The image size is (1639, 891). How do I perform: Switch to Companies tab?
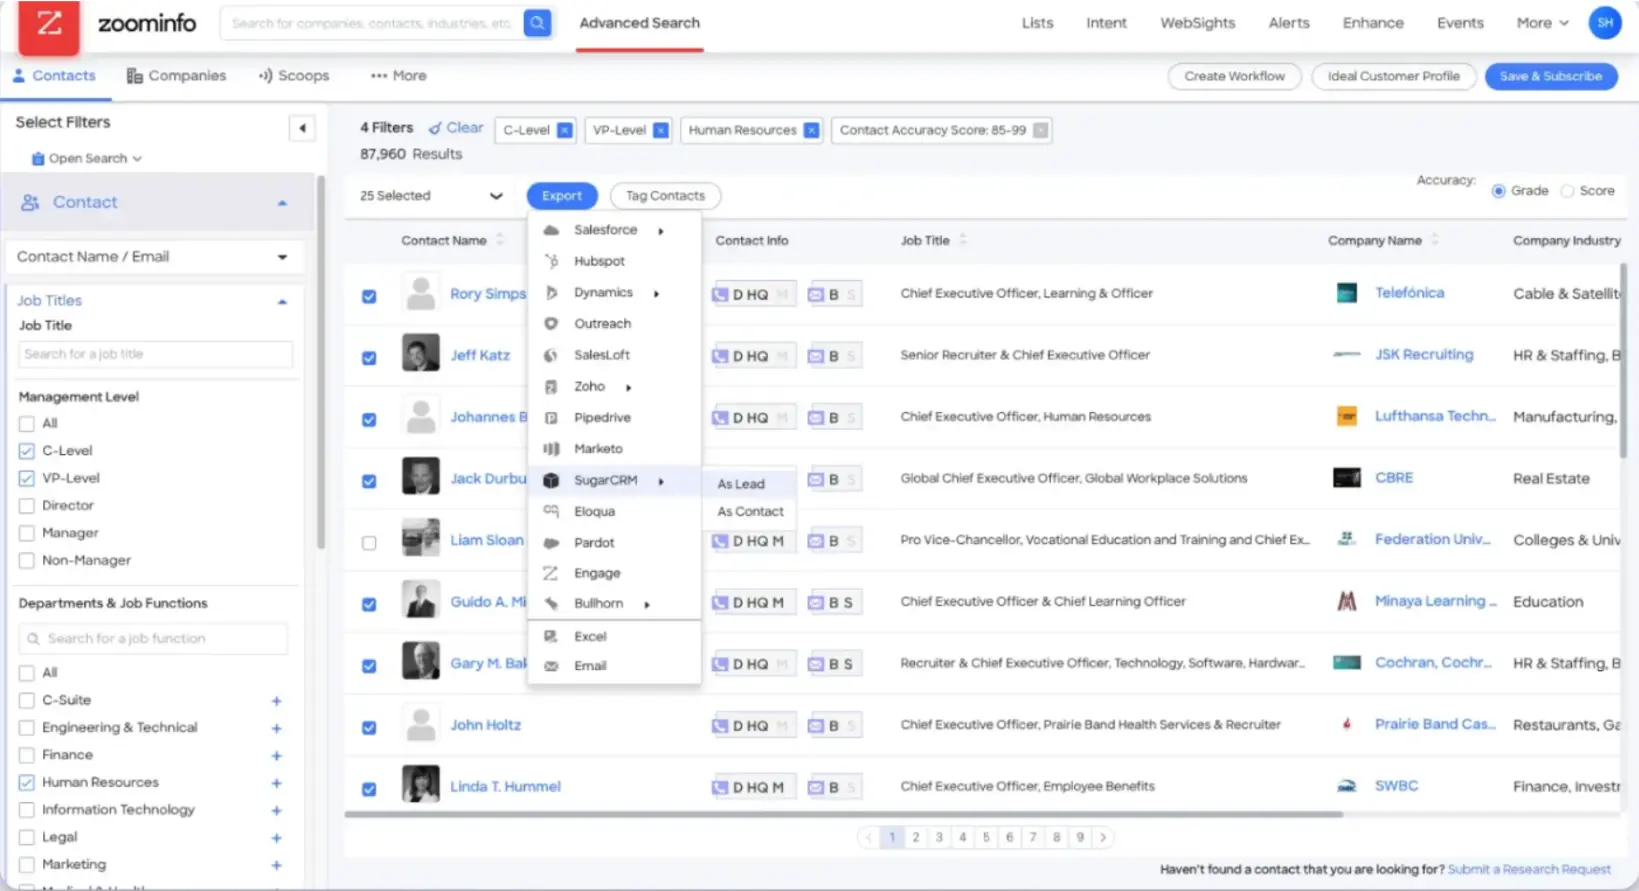176,76
